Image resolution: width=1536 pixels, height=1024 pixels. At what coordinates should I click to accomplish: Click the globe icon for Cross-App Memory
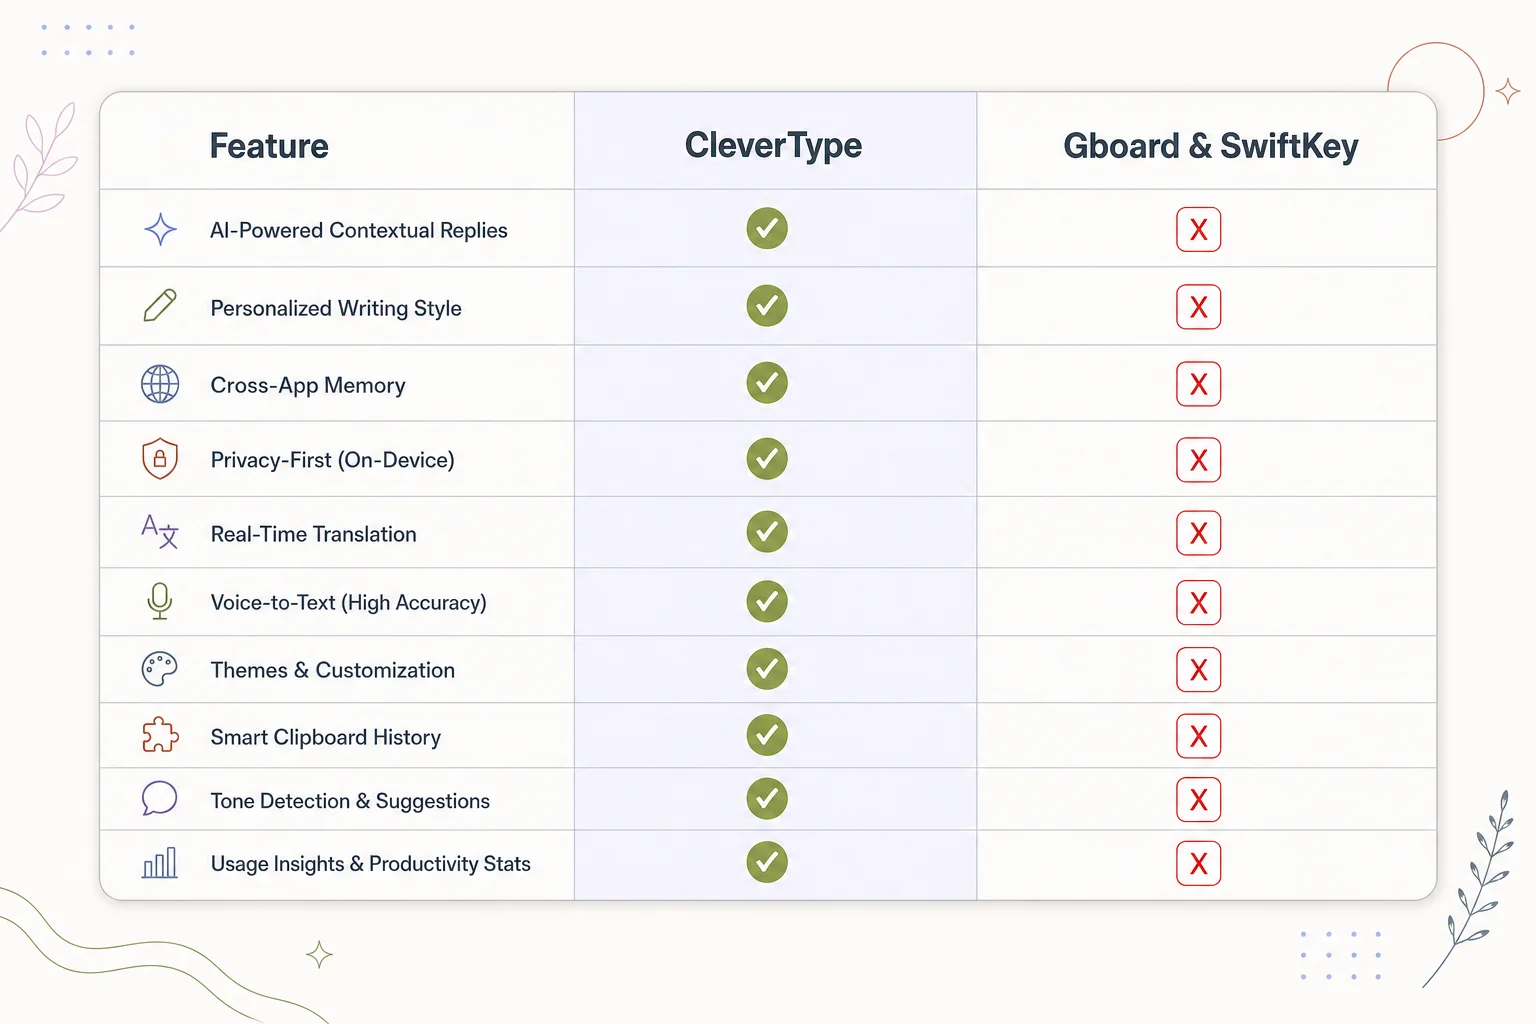click(x=160, y=384)
